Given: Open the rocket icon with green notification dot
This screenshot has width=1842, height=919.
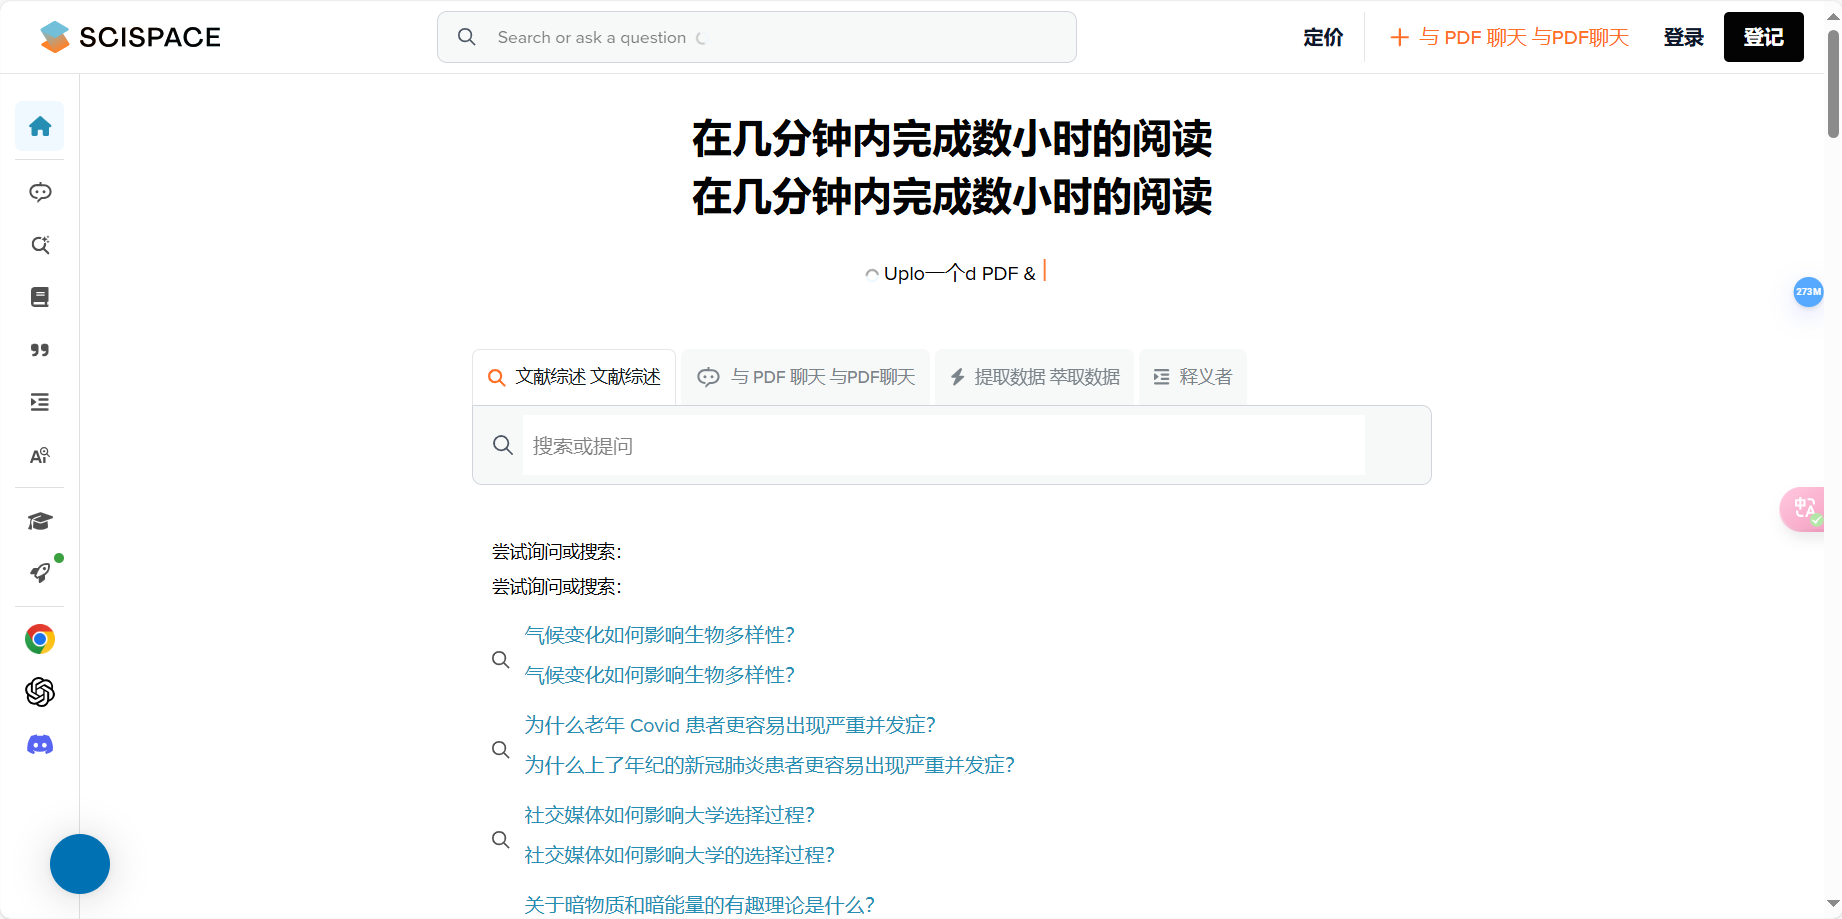Looking at the screenshot, I should [x=39, y=572].
